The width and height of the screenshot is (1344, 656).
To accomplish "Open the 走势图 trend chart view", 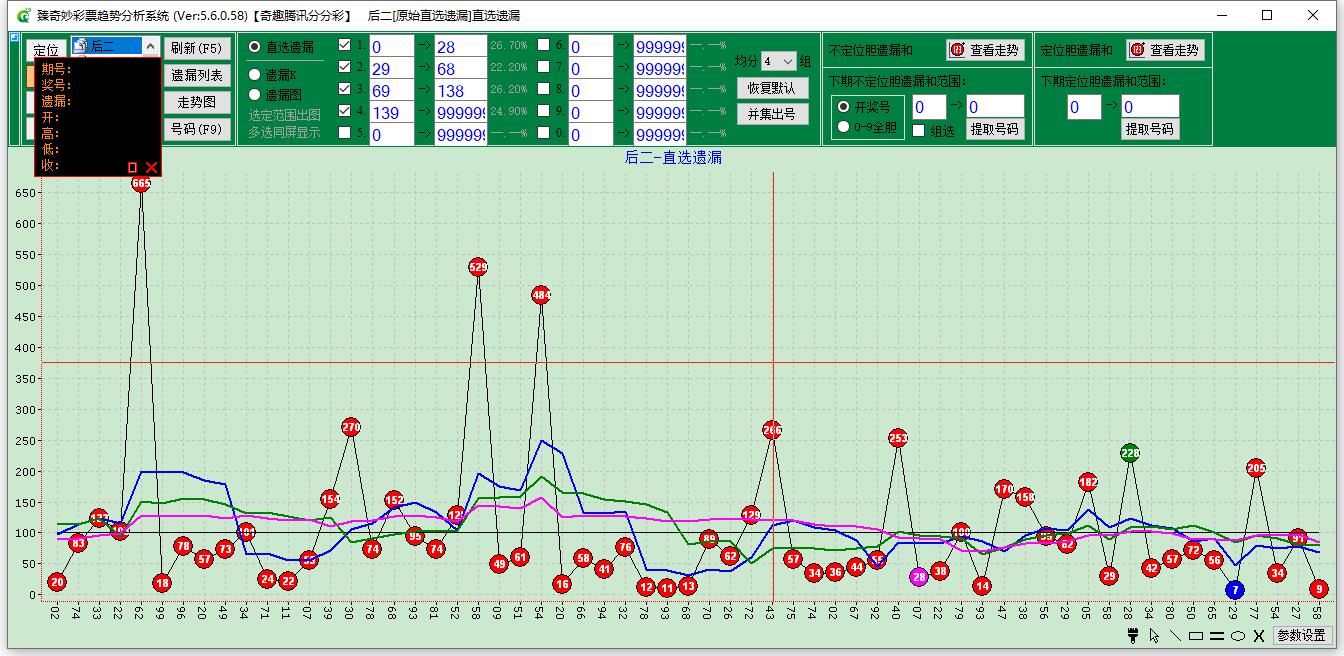I will point(197,102).
